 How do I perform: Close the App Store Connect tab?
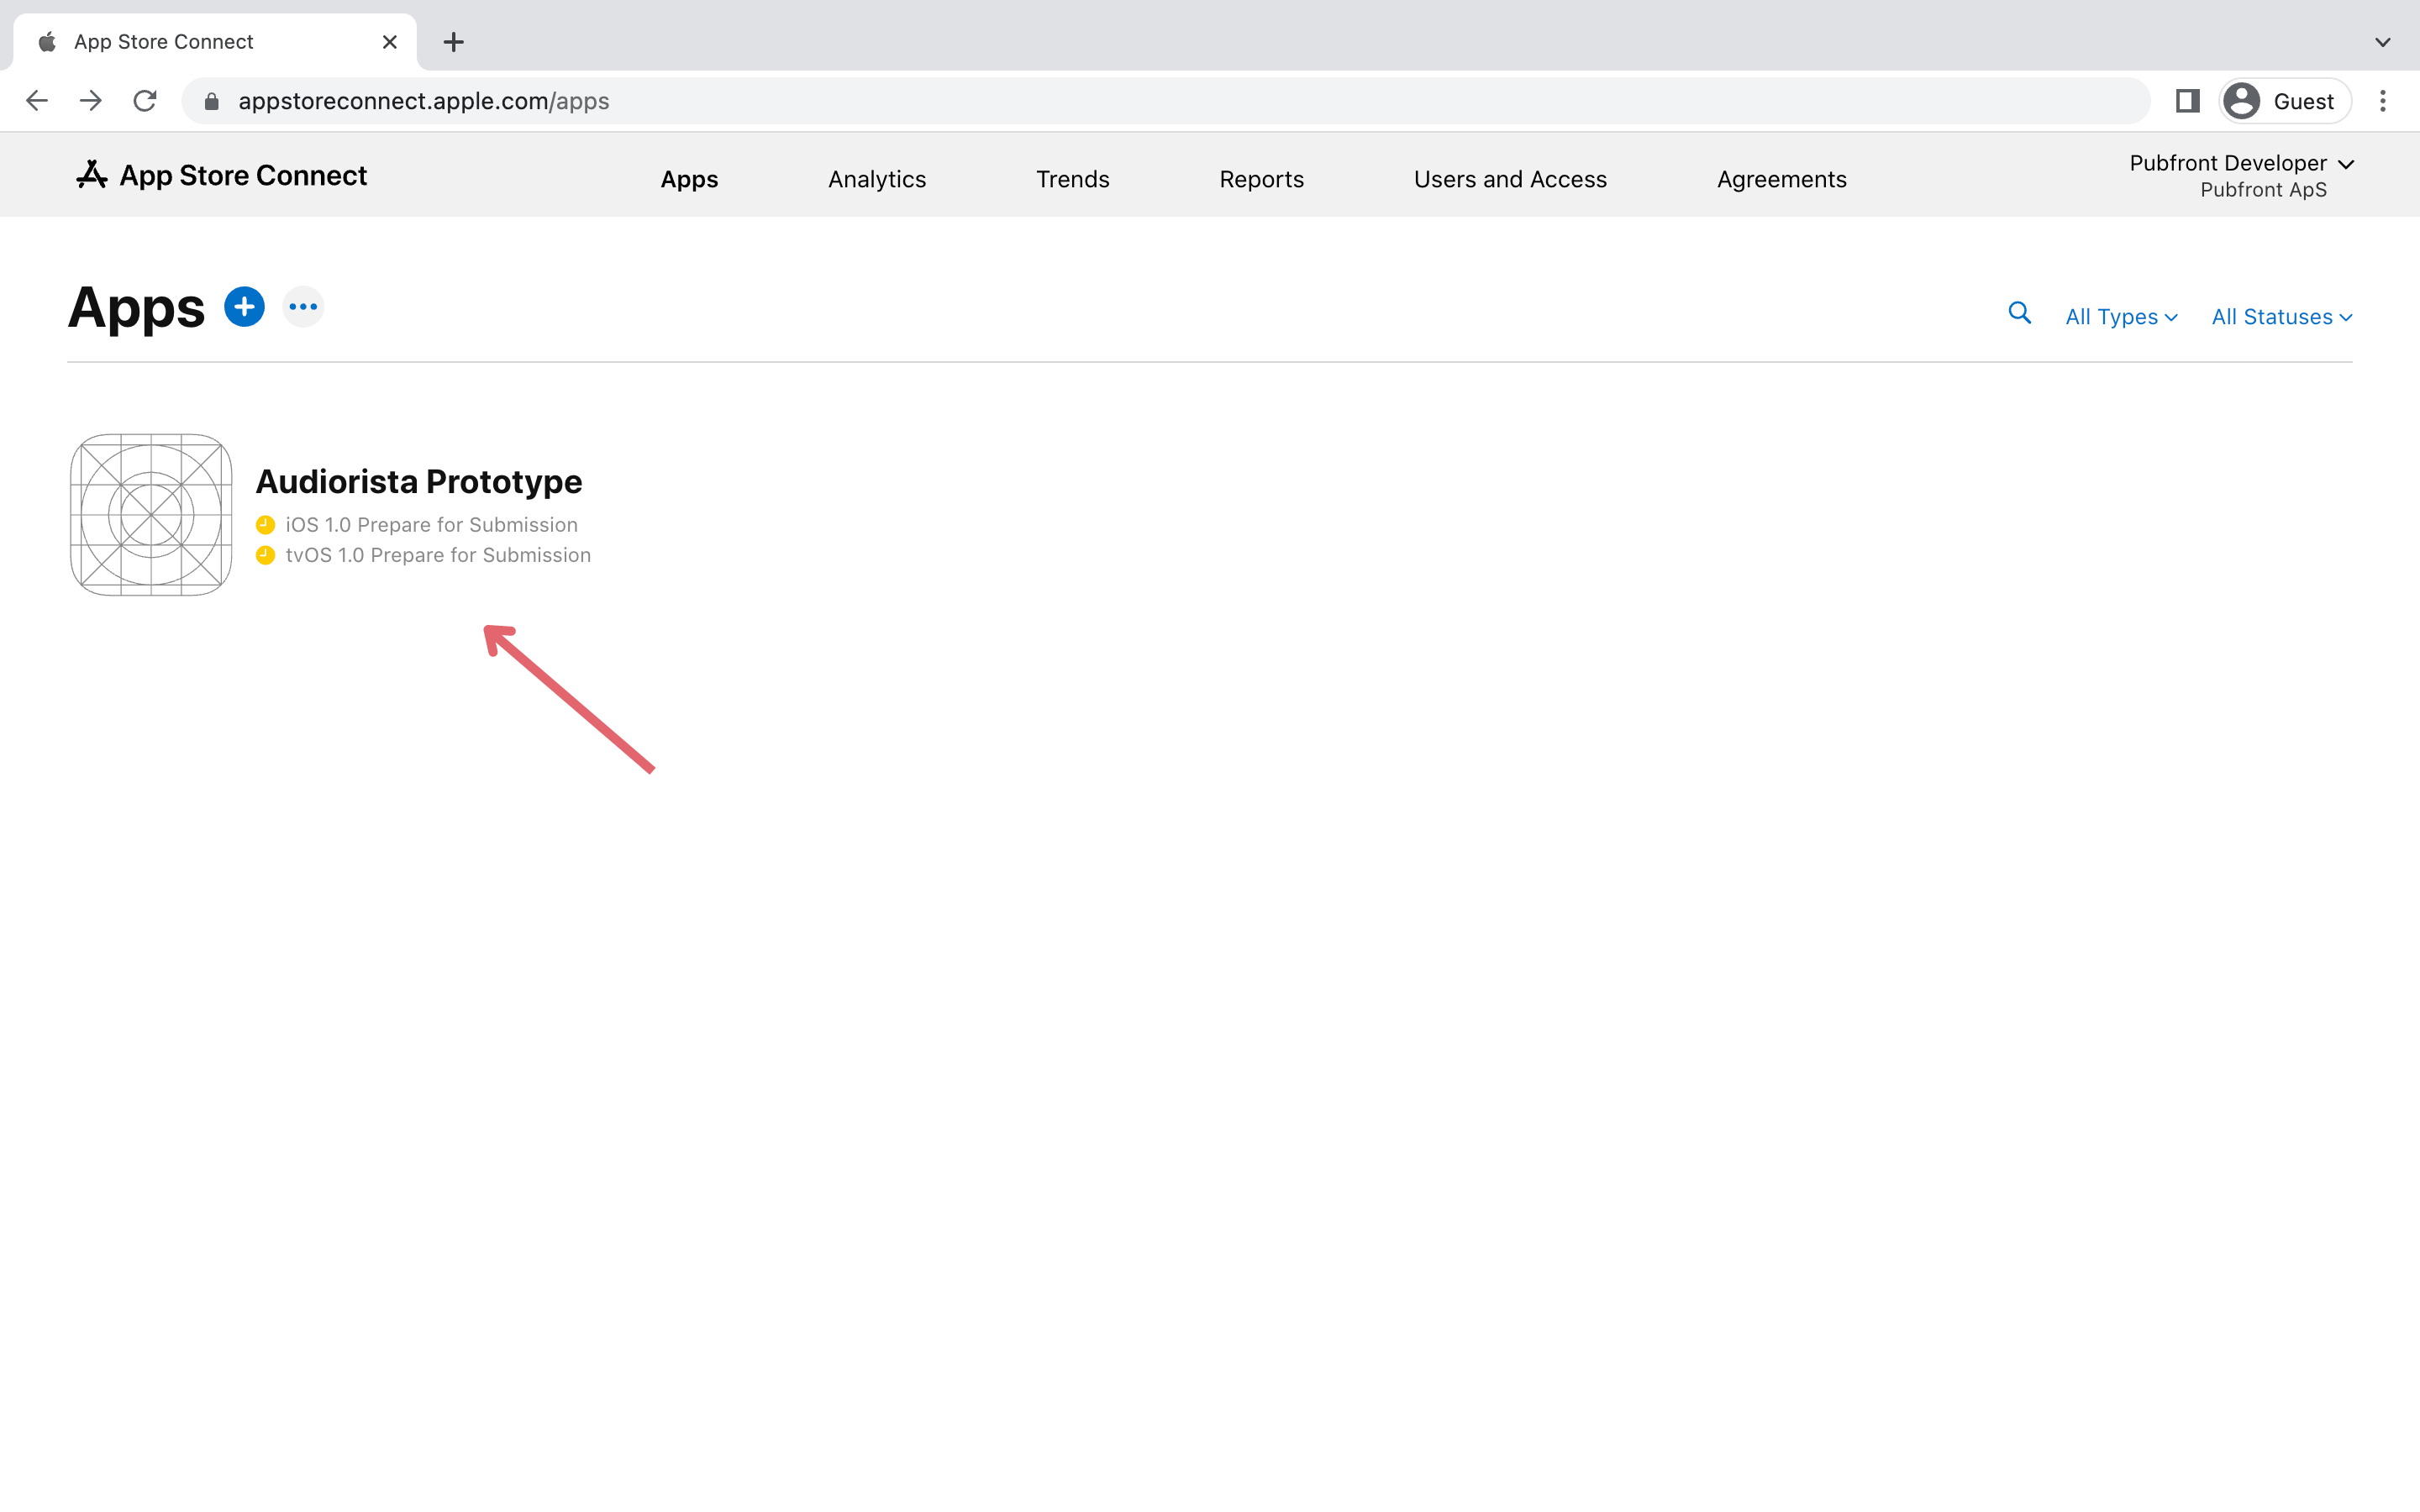[x=390, y=42]
